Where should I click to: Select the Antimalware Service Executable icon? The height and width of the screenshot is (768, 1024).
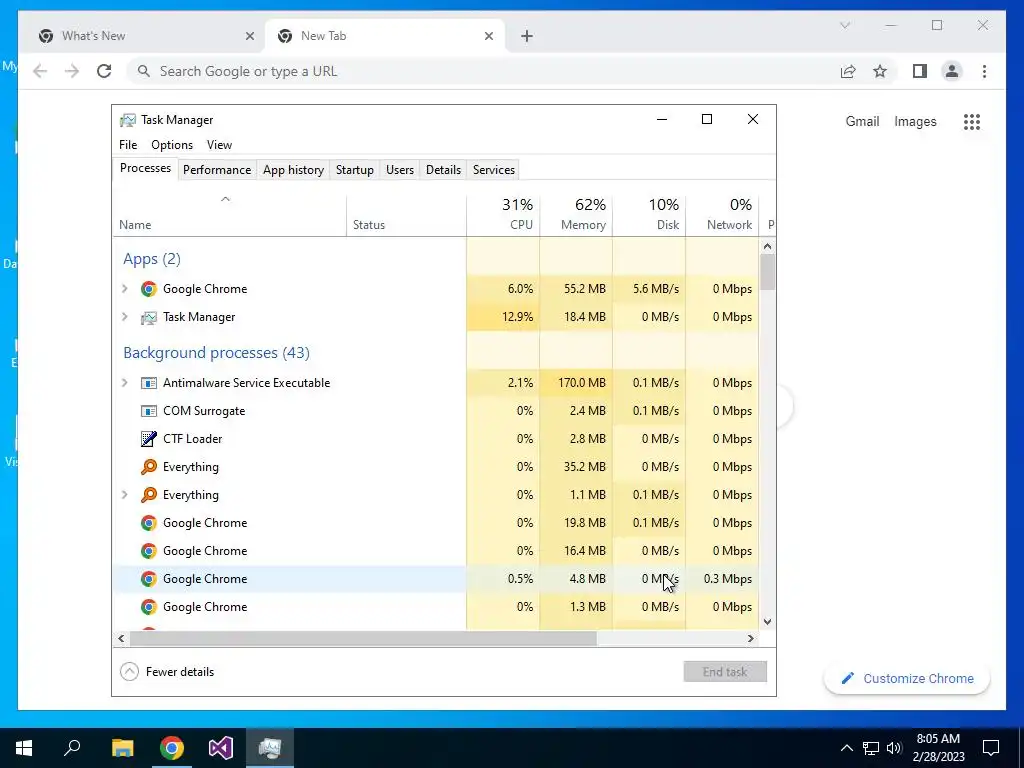pos(149,383)
